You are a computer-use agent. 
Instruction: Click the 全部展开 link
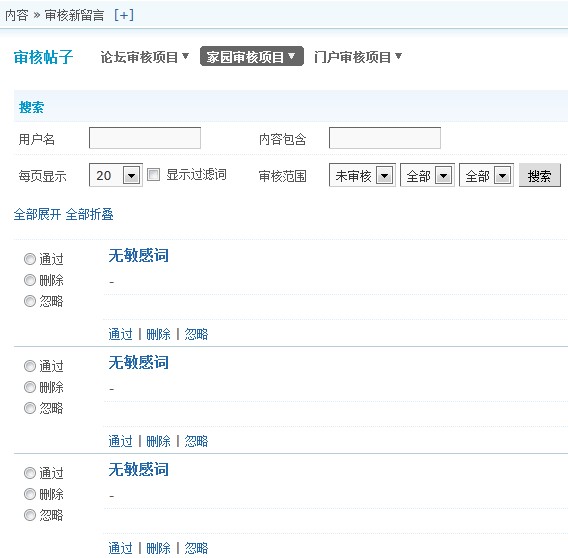[x=37, y=214]
